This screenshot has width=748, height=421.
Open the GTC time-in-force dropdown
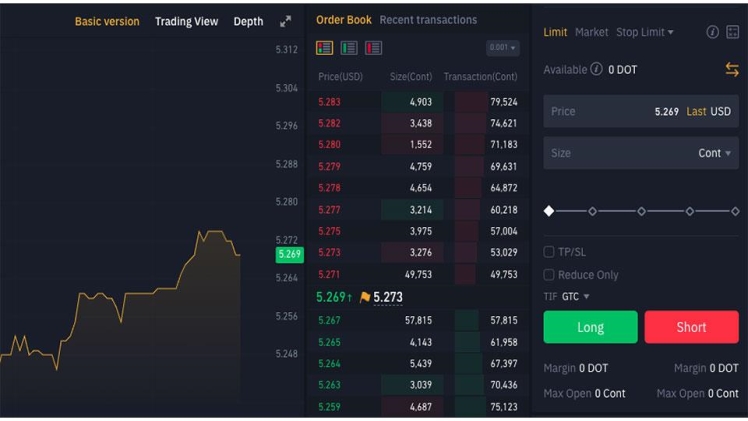pos(575,297)
